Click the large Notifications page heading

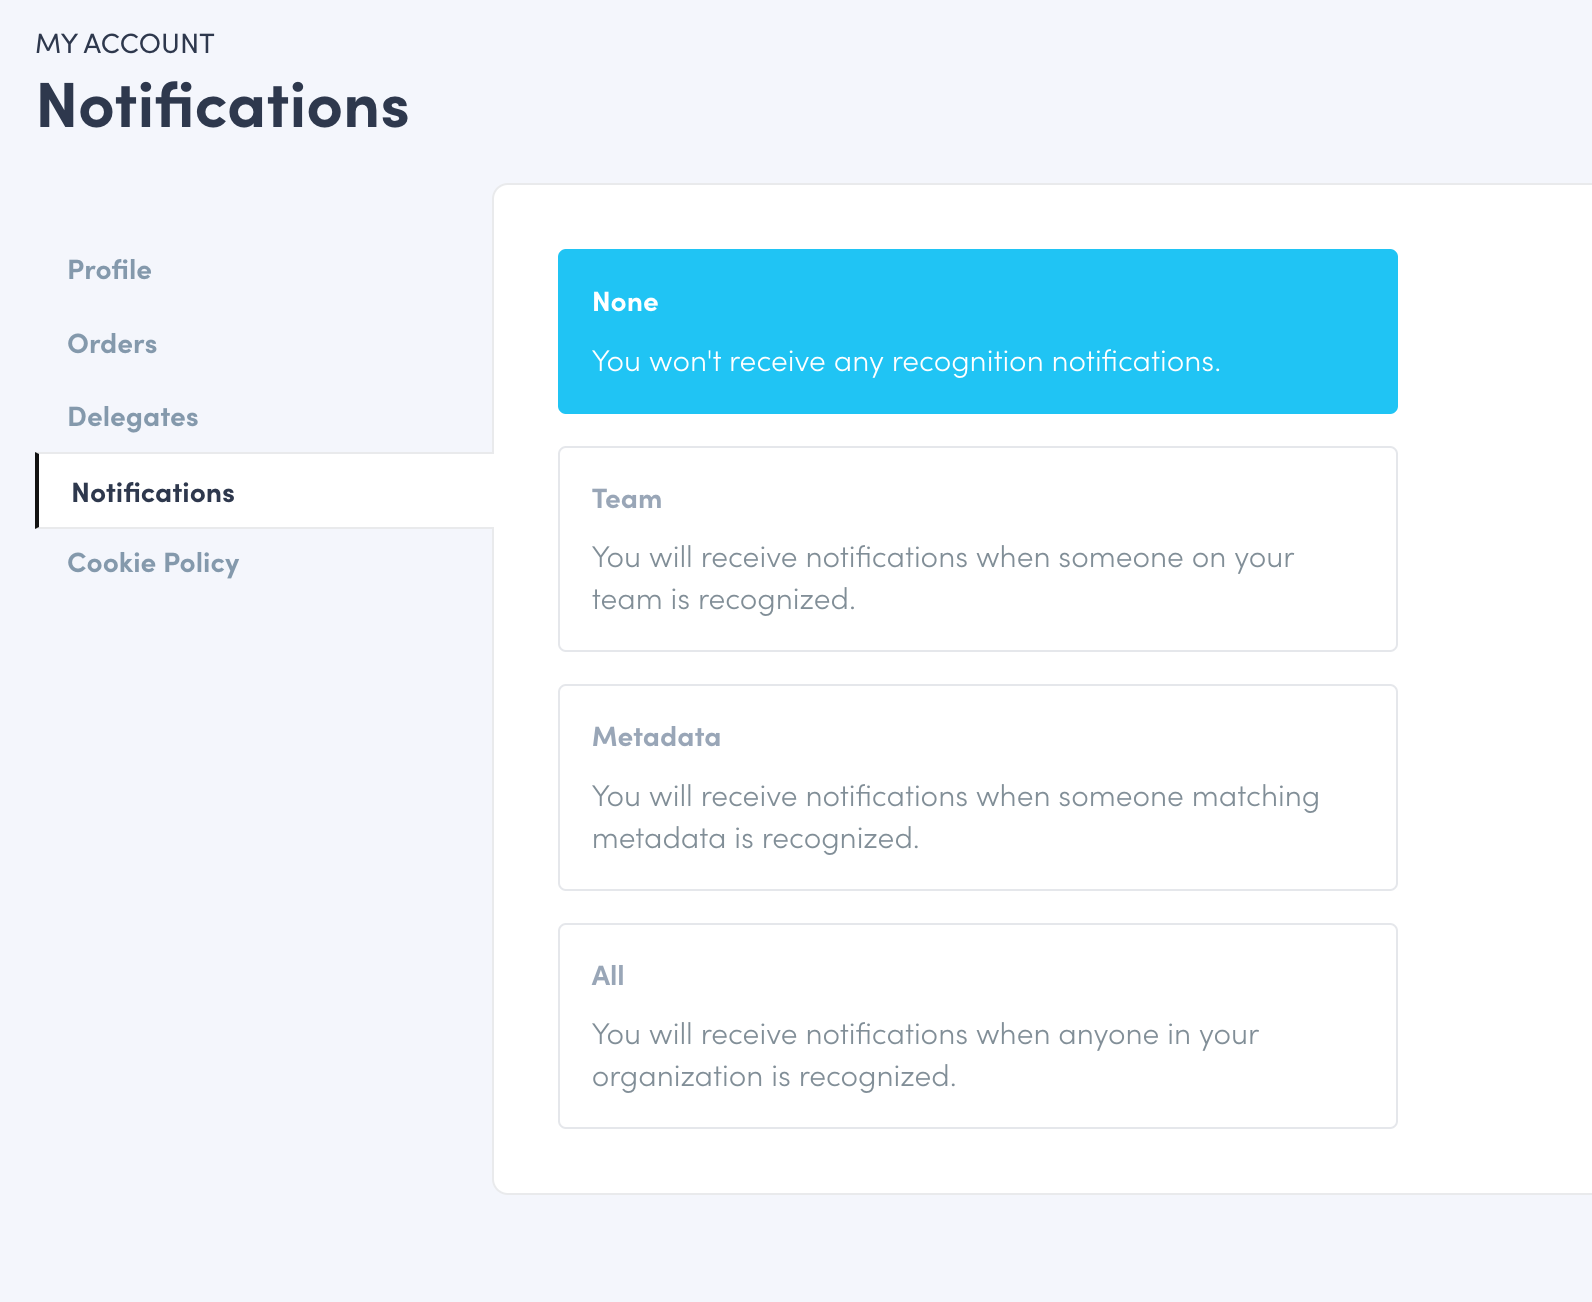(222, 106)
